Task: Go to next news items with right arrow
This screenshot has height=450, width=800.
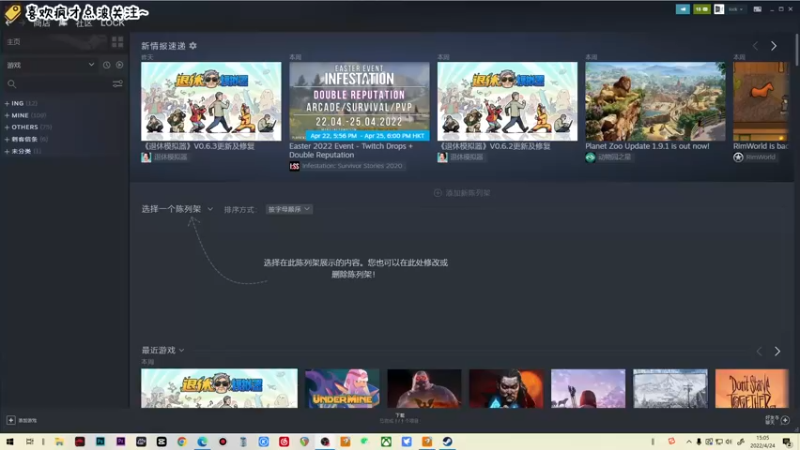Action: pos(773,46)
